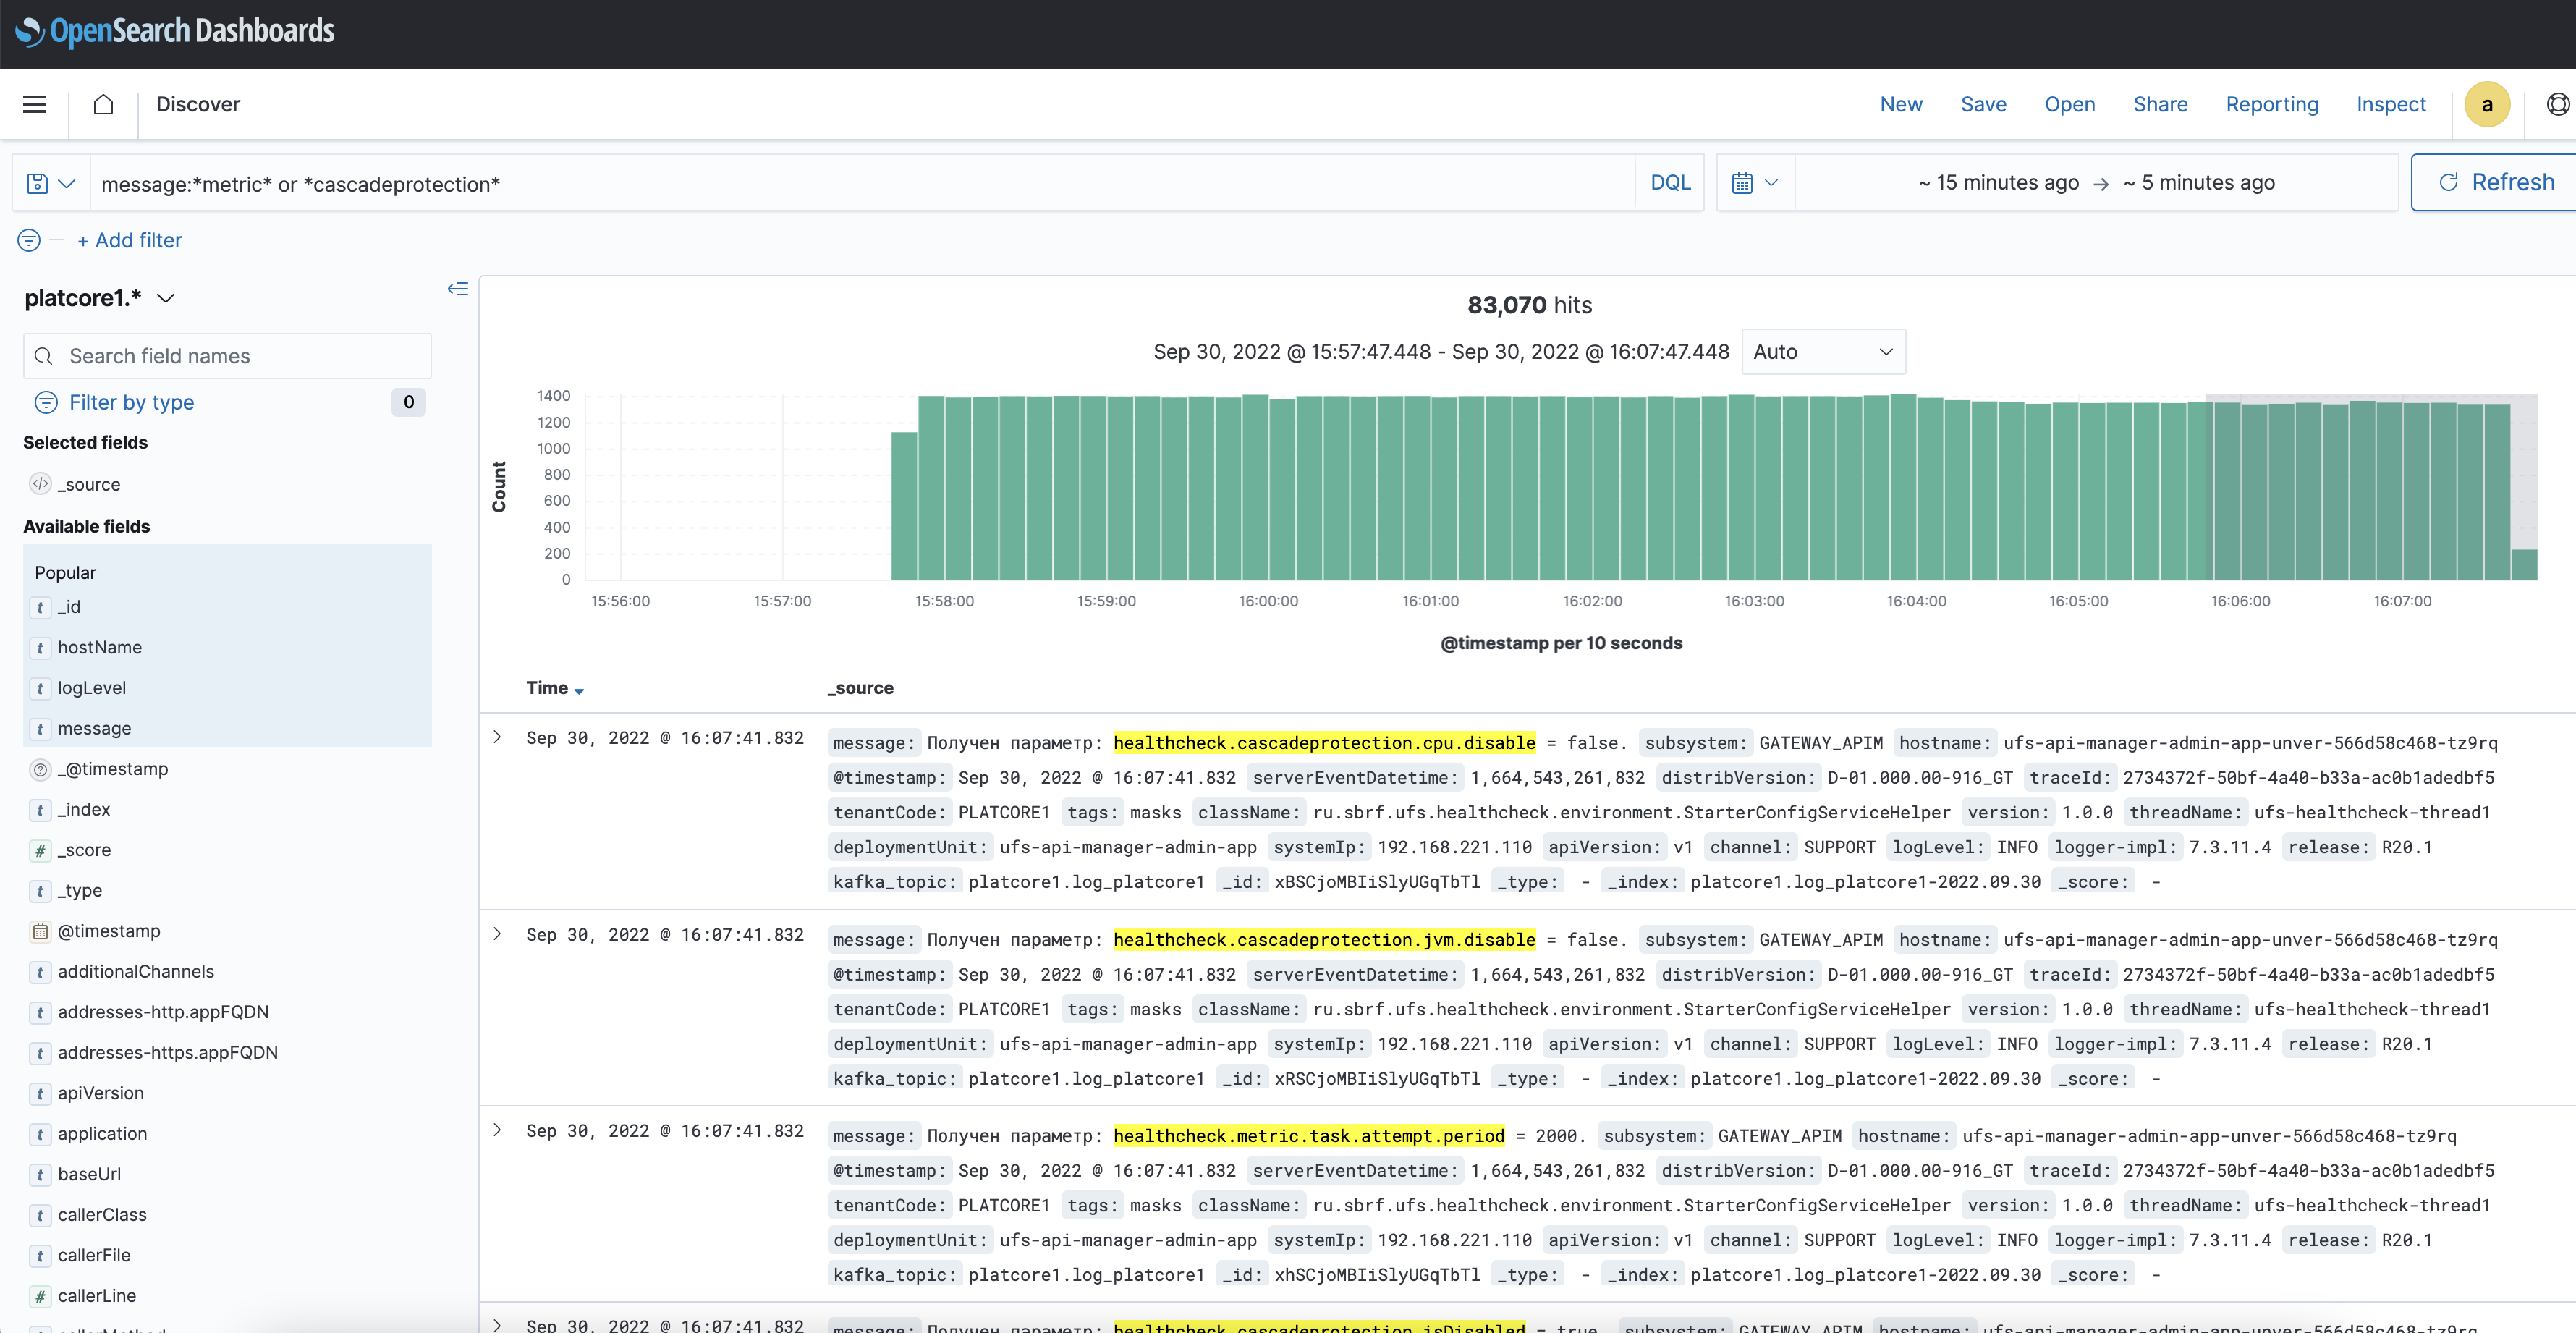Open Filter by type options

(131, 402)
